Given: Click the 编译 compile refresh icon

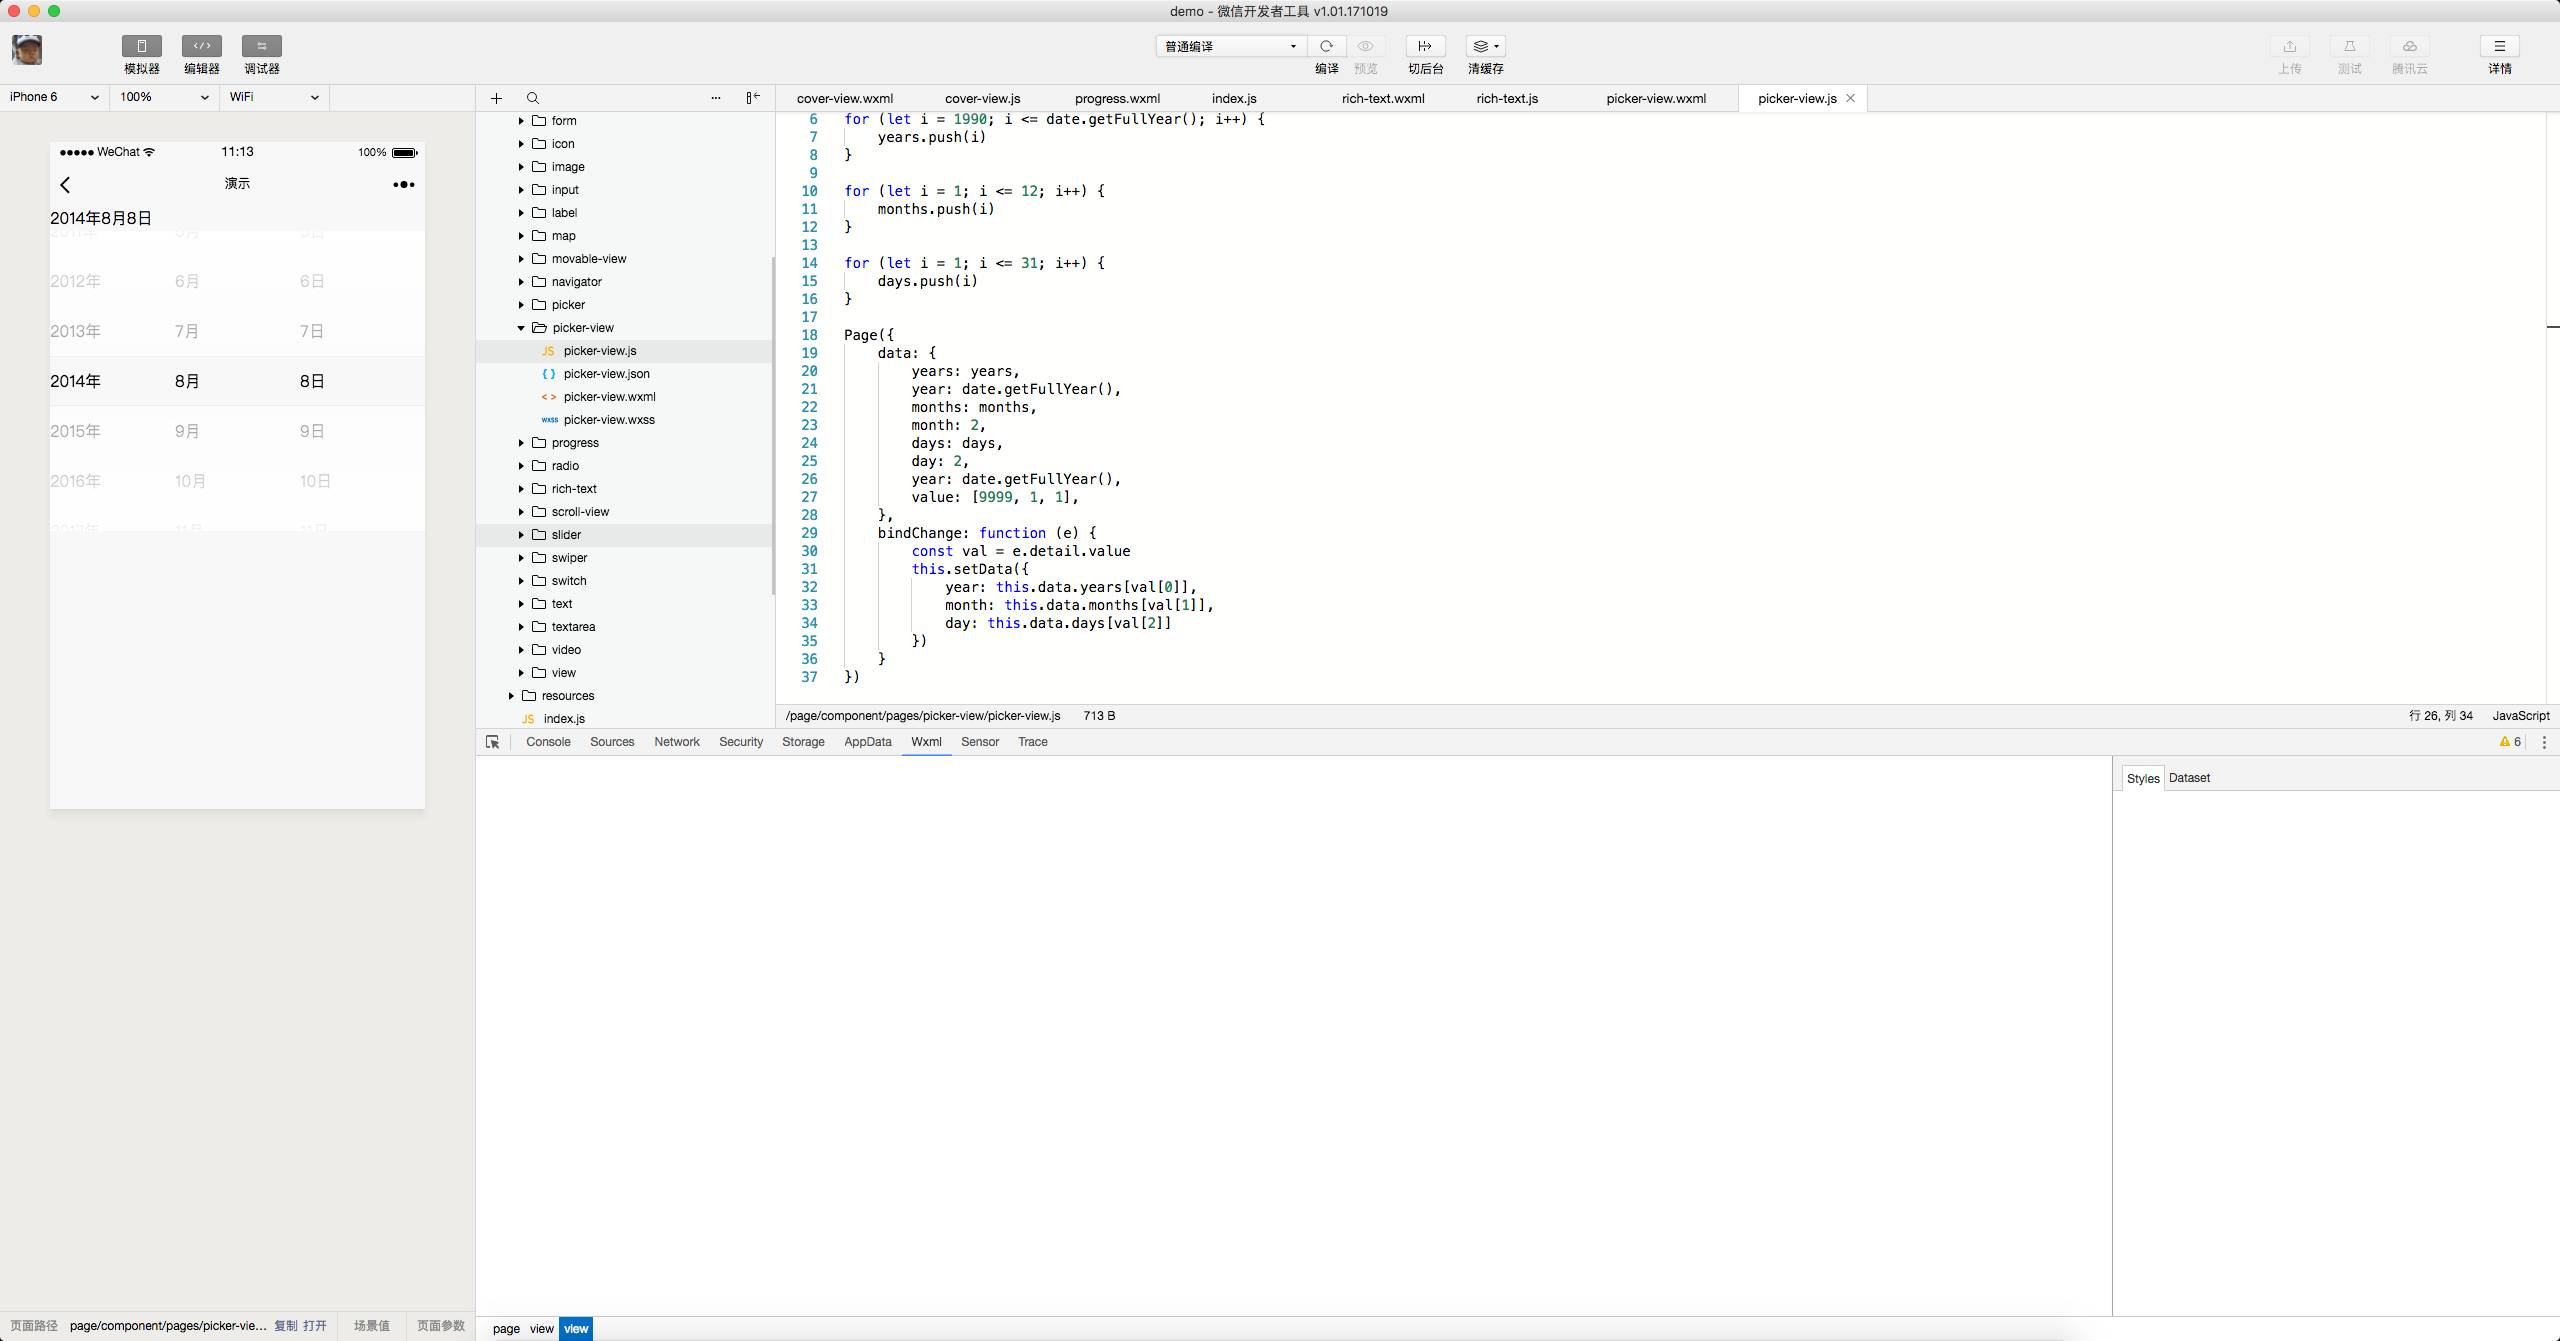Looking at the screenshot, I should [x=1326, y=46].
